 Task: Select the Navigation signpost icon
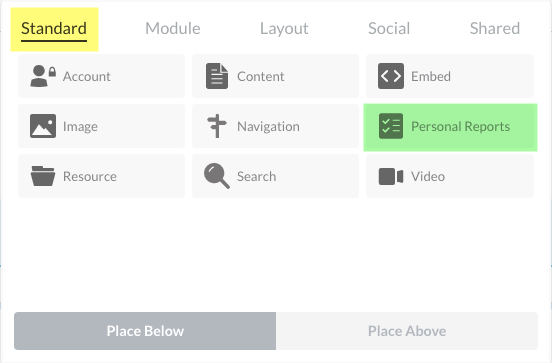click(217, 126)
